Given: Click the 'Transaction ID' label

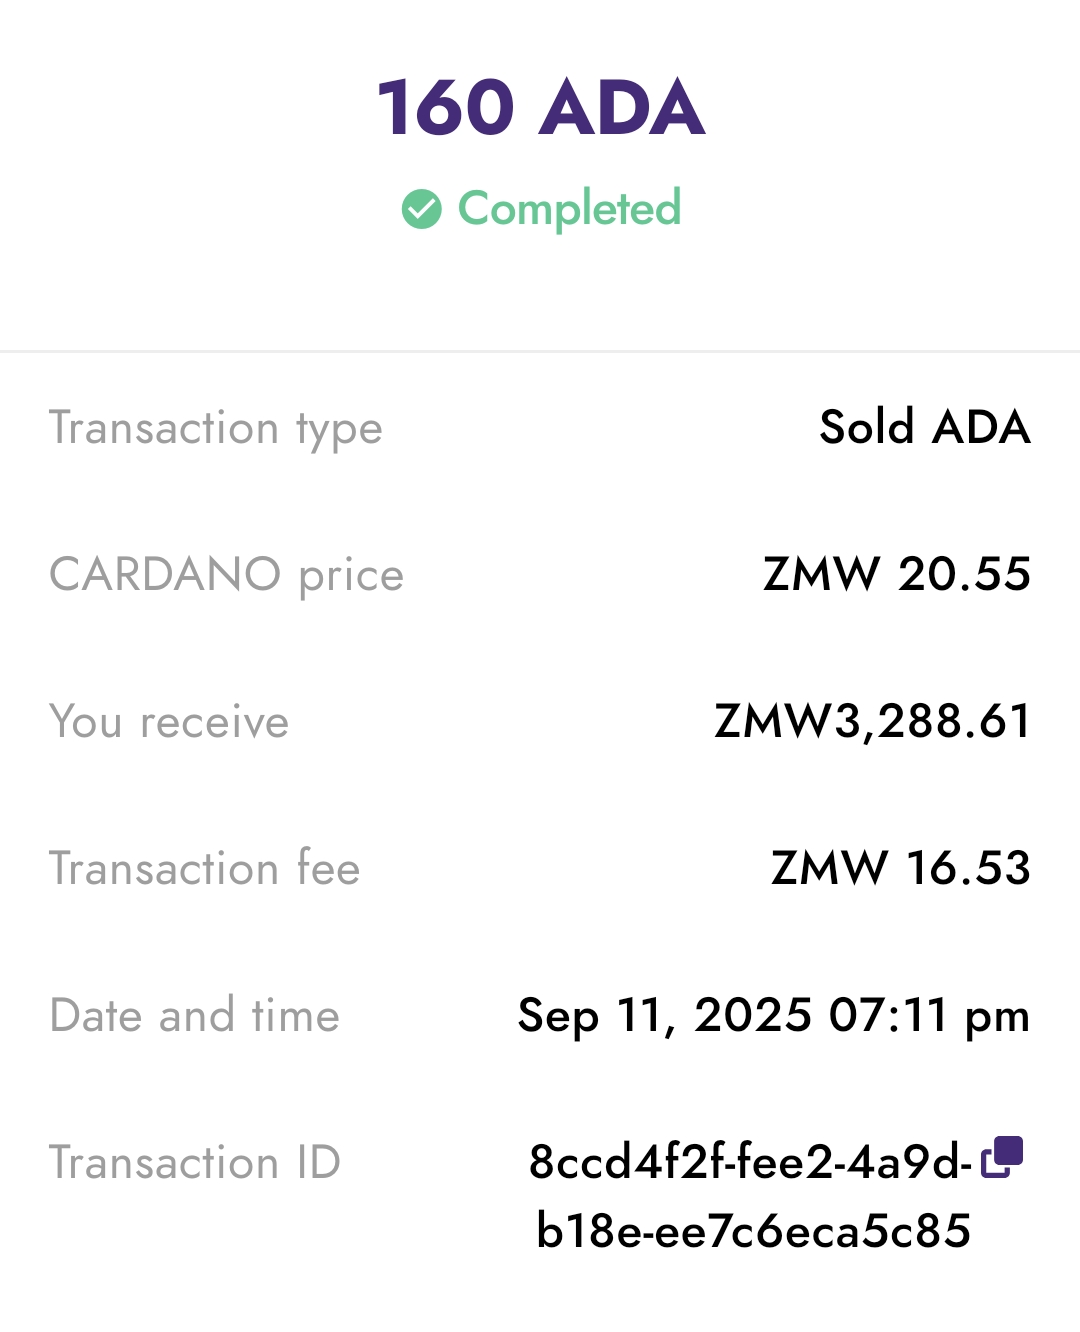Looking at the screenshot, I should (x=195, y=1163).
